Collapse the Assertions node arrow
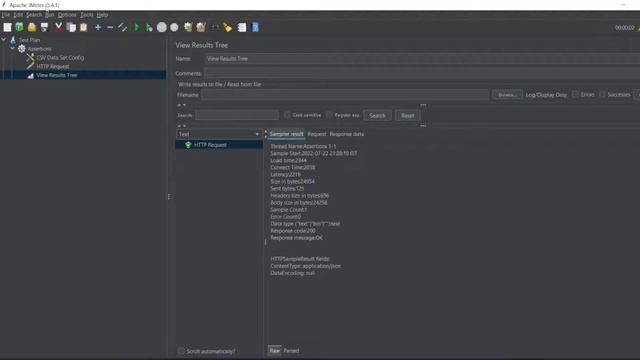Image resolution: width=640 pixels, height=360 pixels. (x=12, y=48)
